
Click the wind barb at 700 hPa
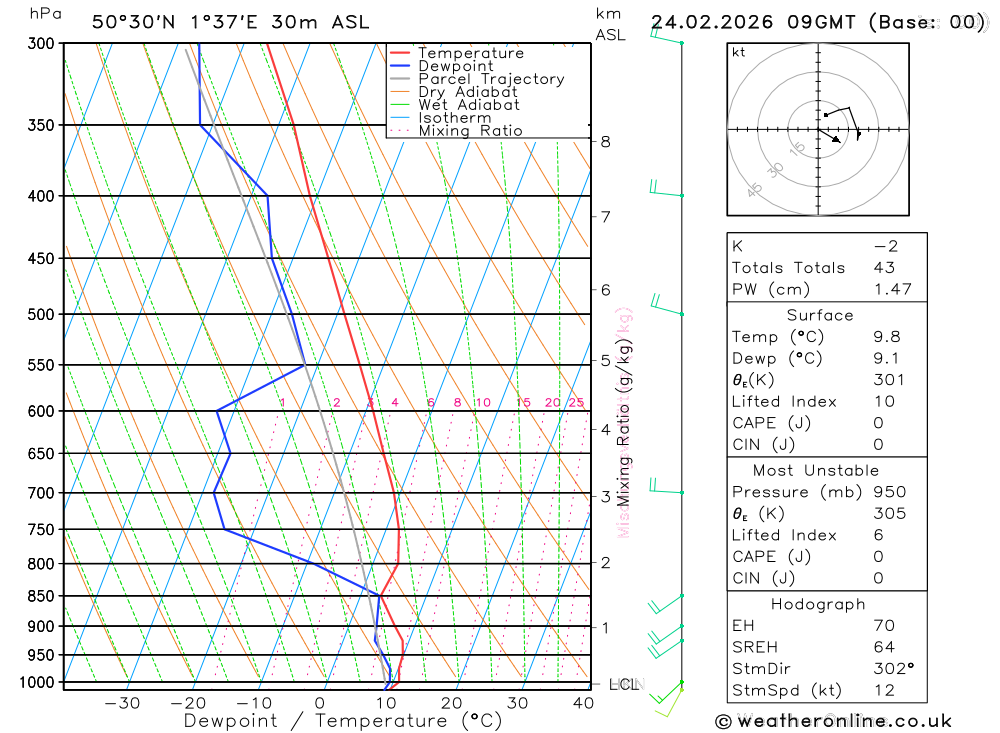pyautogui.click(x=666, y=487)
